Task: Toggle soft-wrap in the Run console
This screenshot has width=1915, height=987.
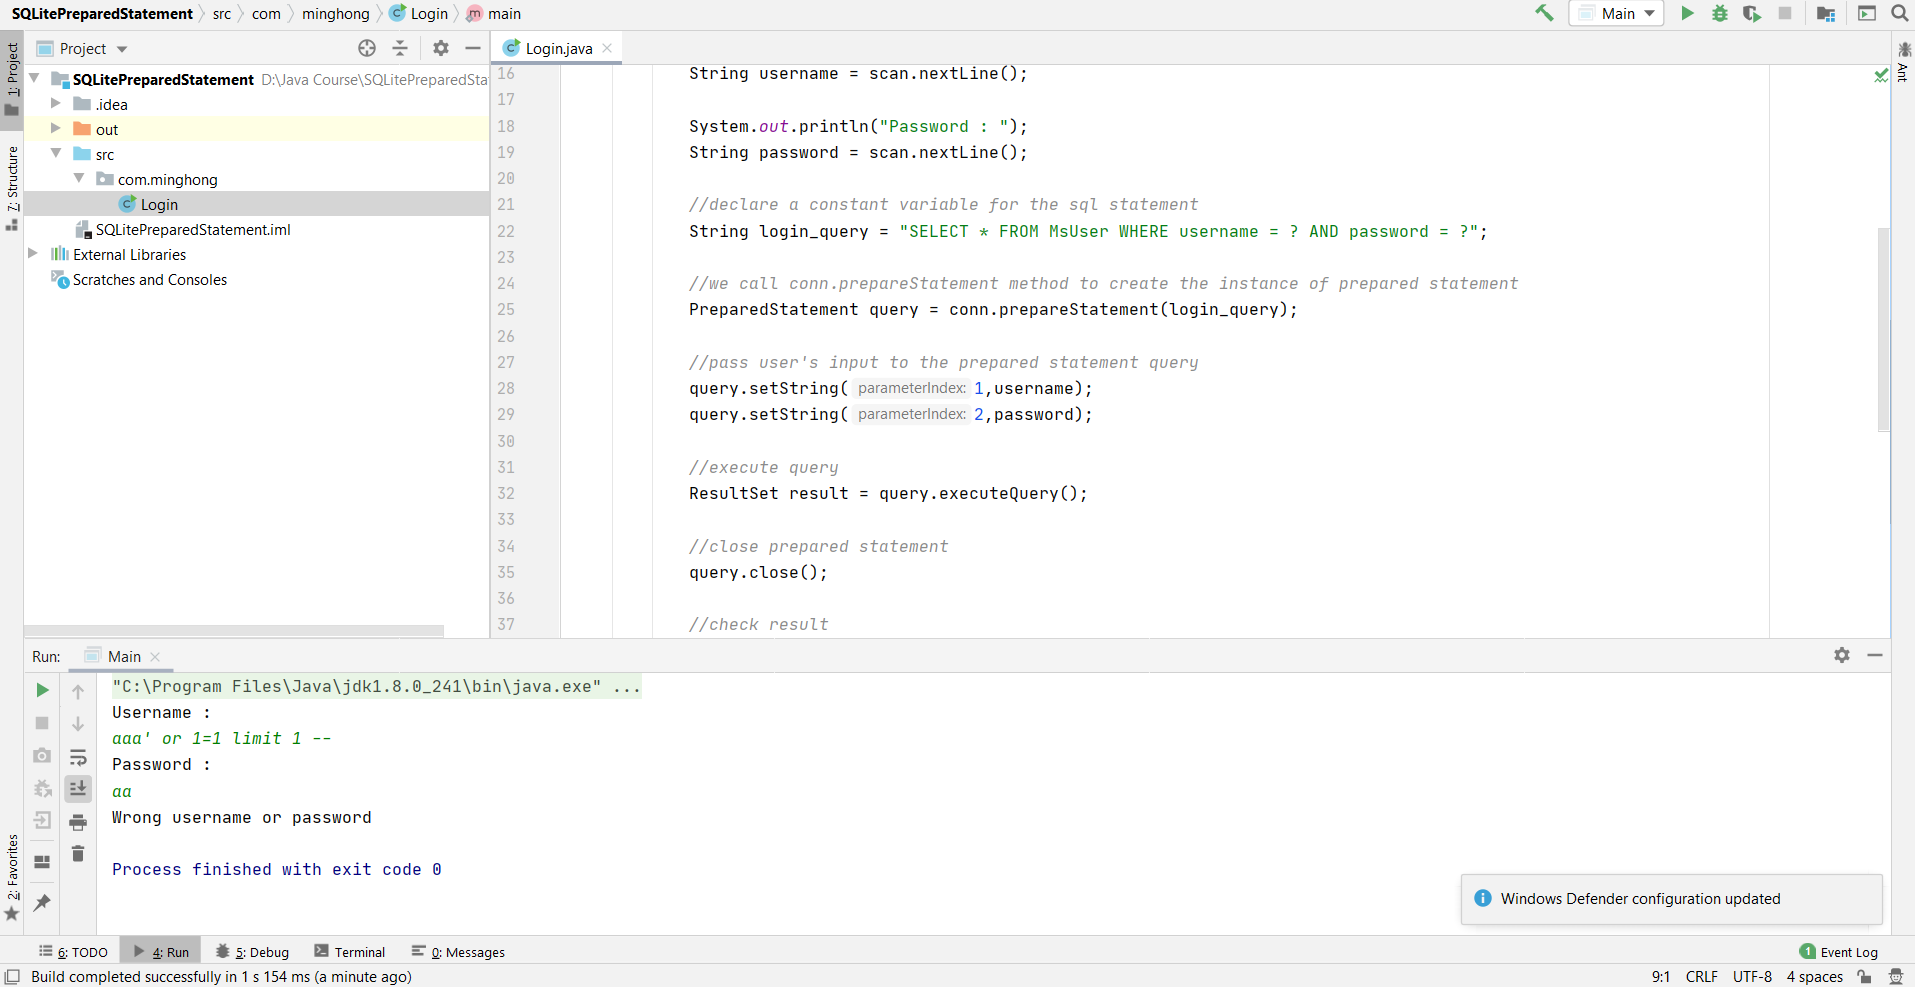Action: coord(78,757)
